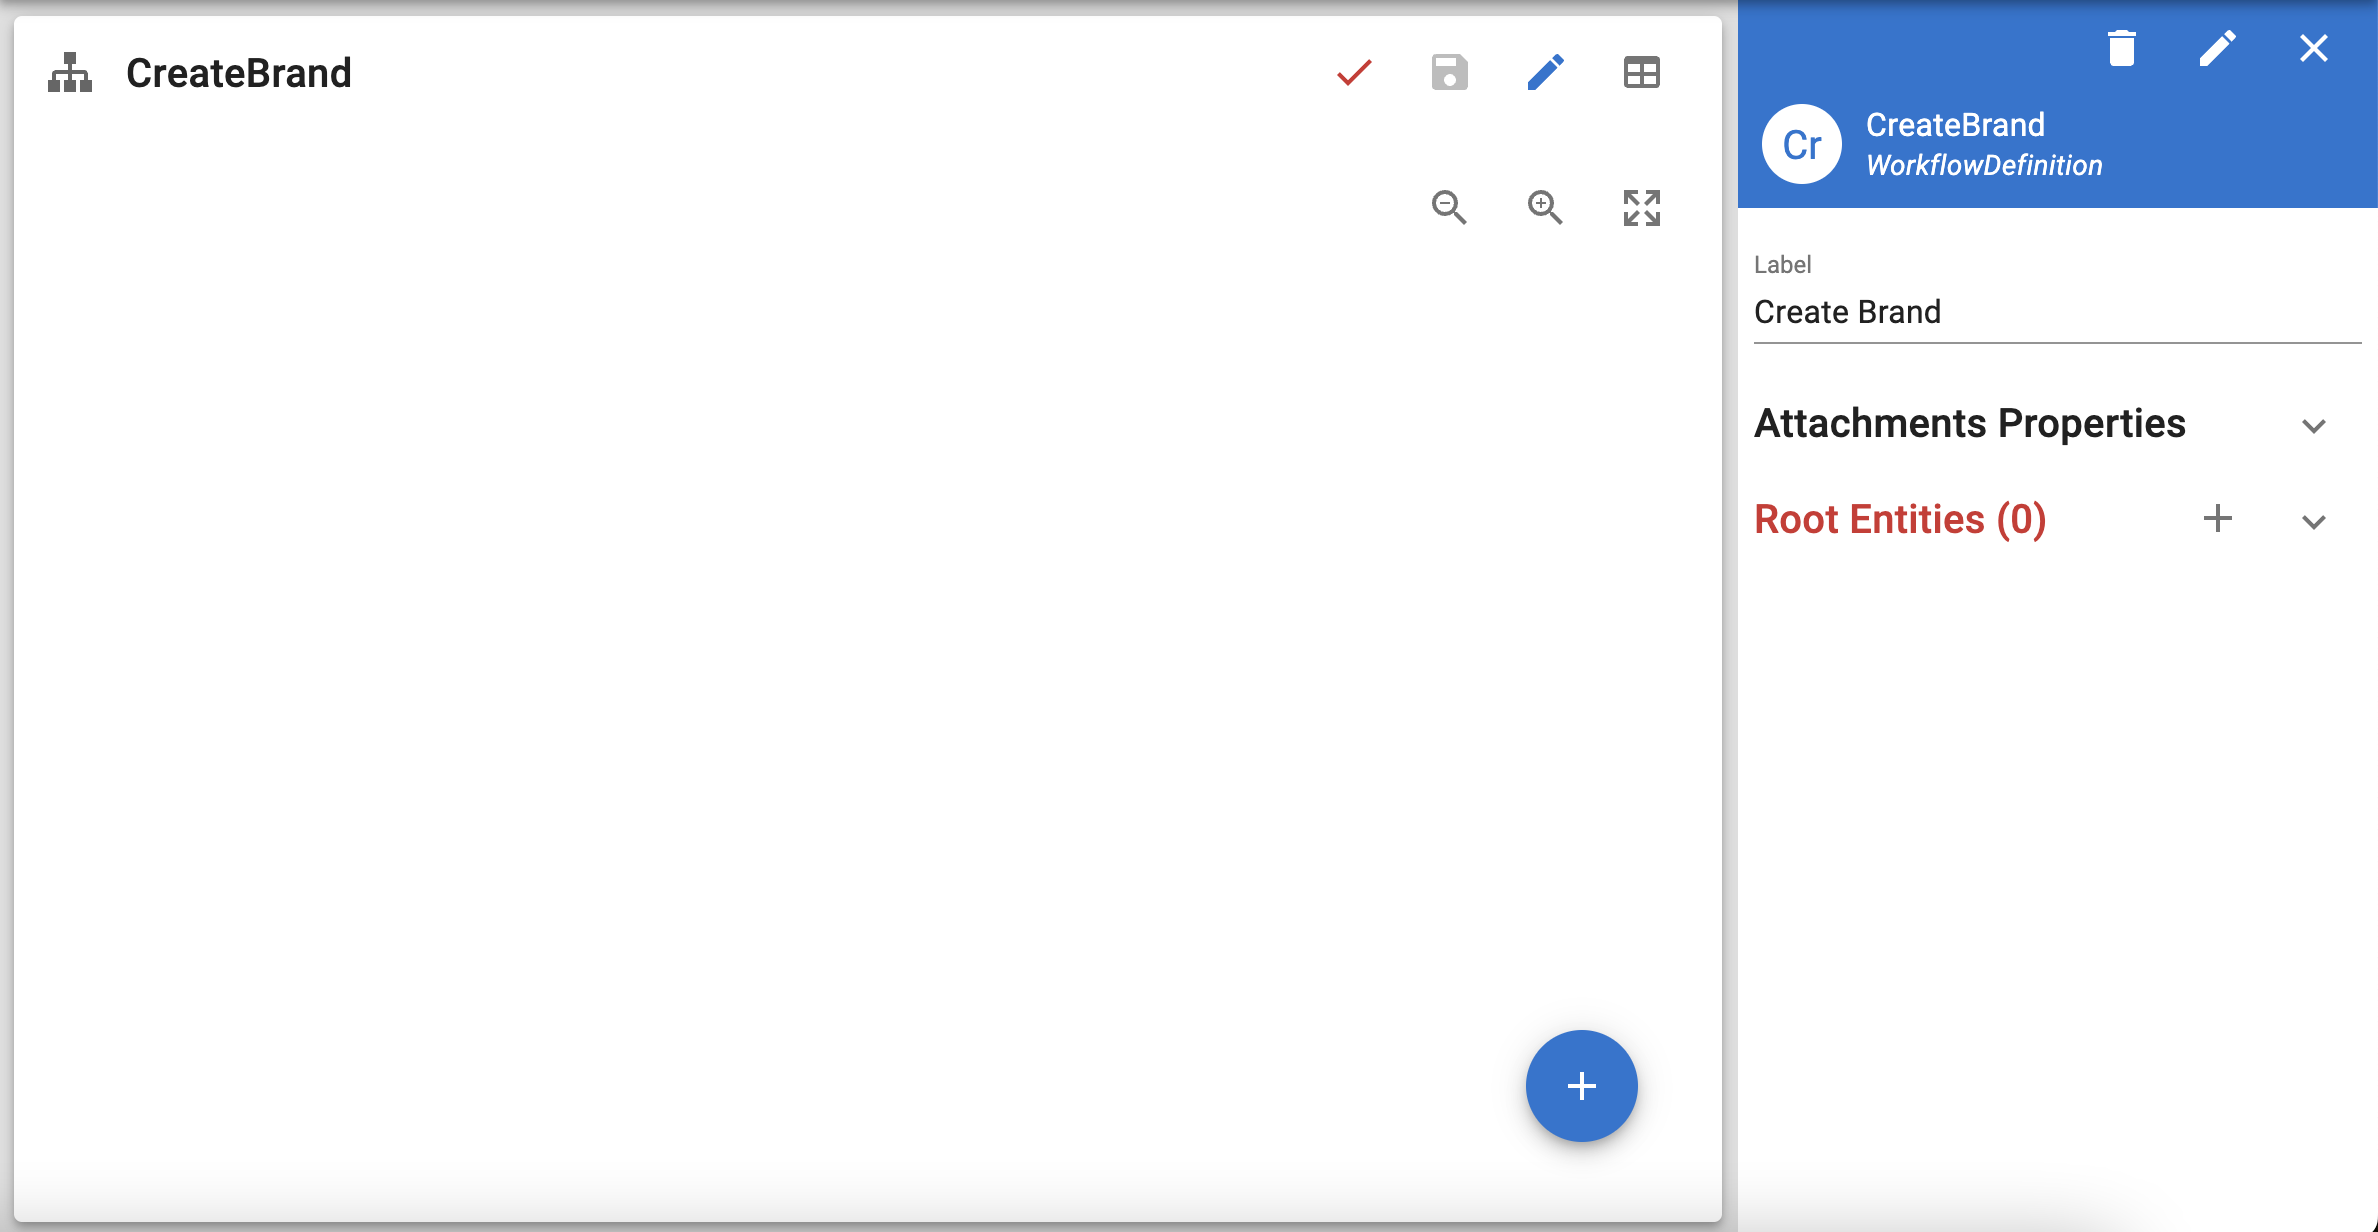
Task: Delete the CreateBrand definition with trash icon
Action: click(x=2121, y=48)
